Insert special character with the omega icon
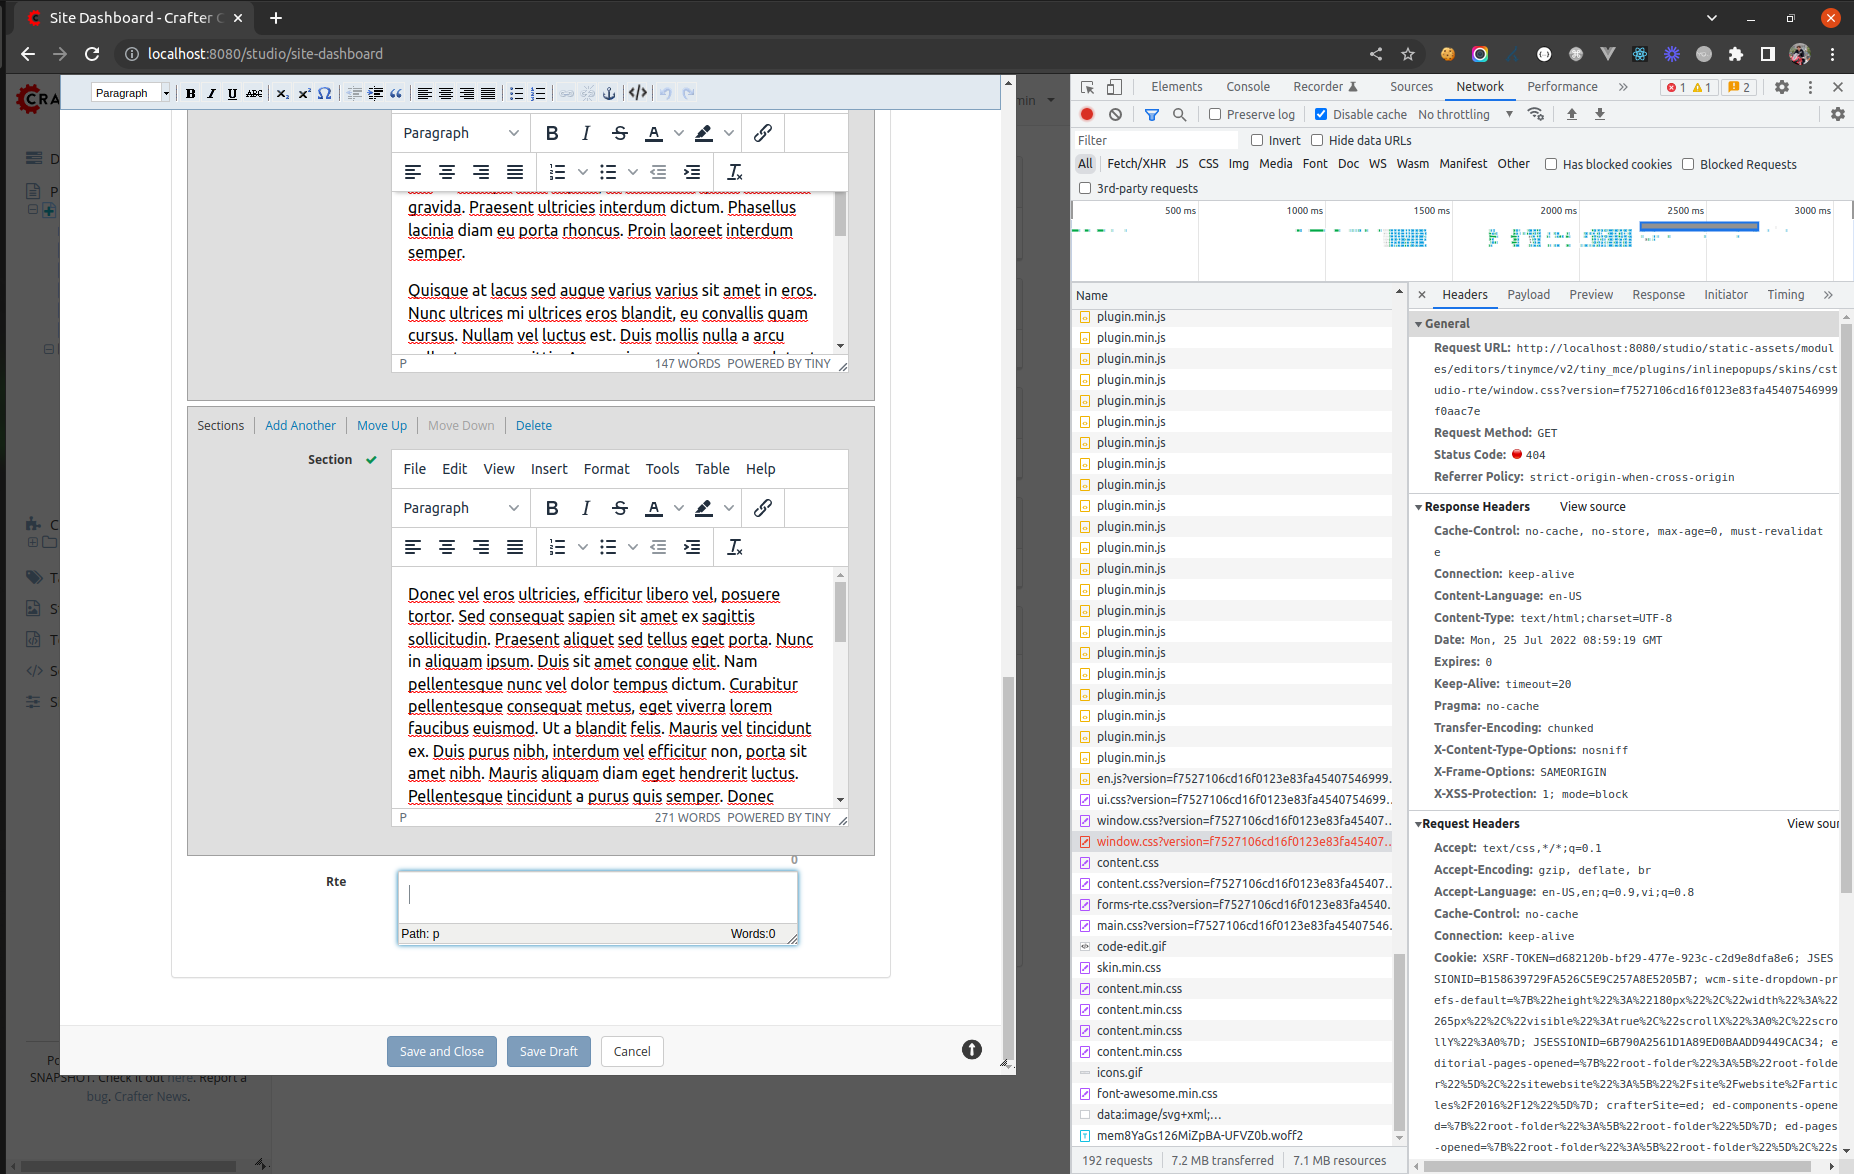 tap(324, 93)
